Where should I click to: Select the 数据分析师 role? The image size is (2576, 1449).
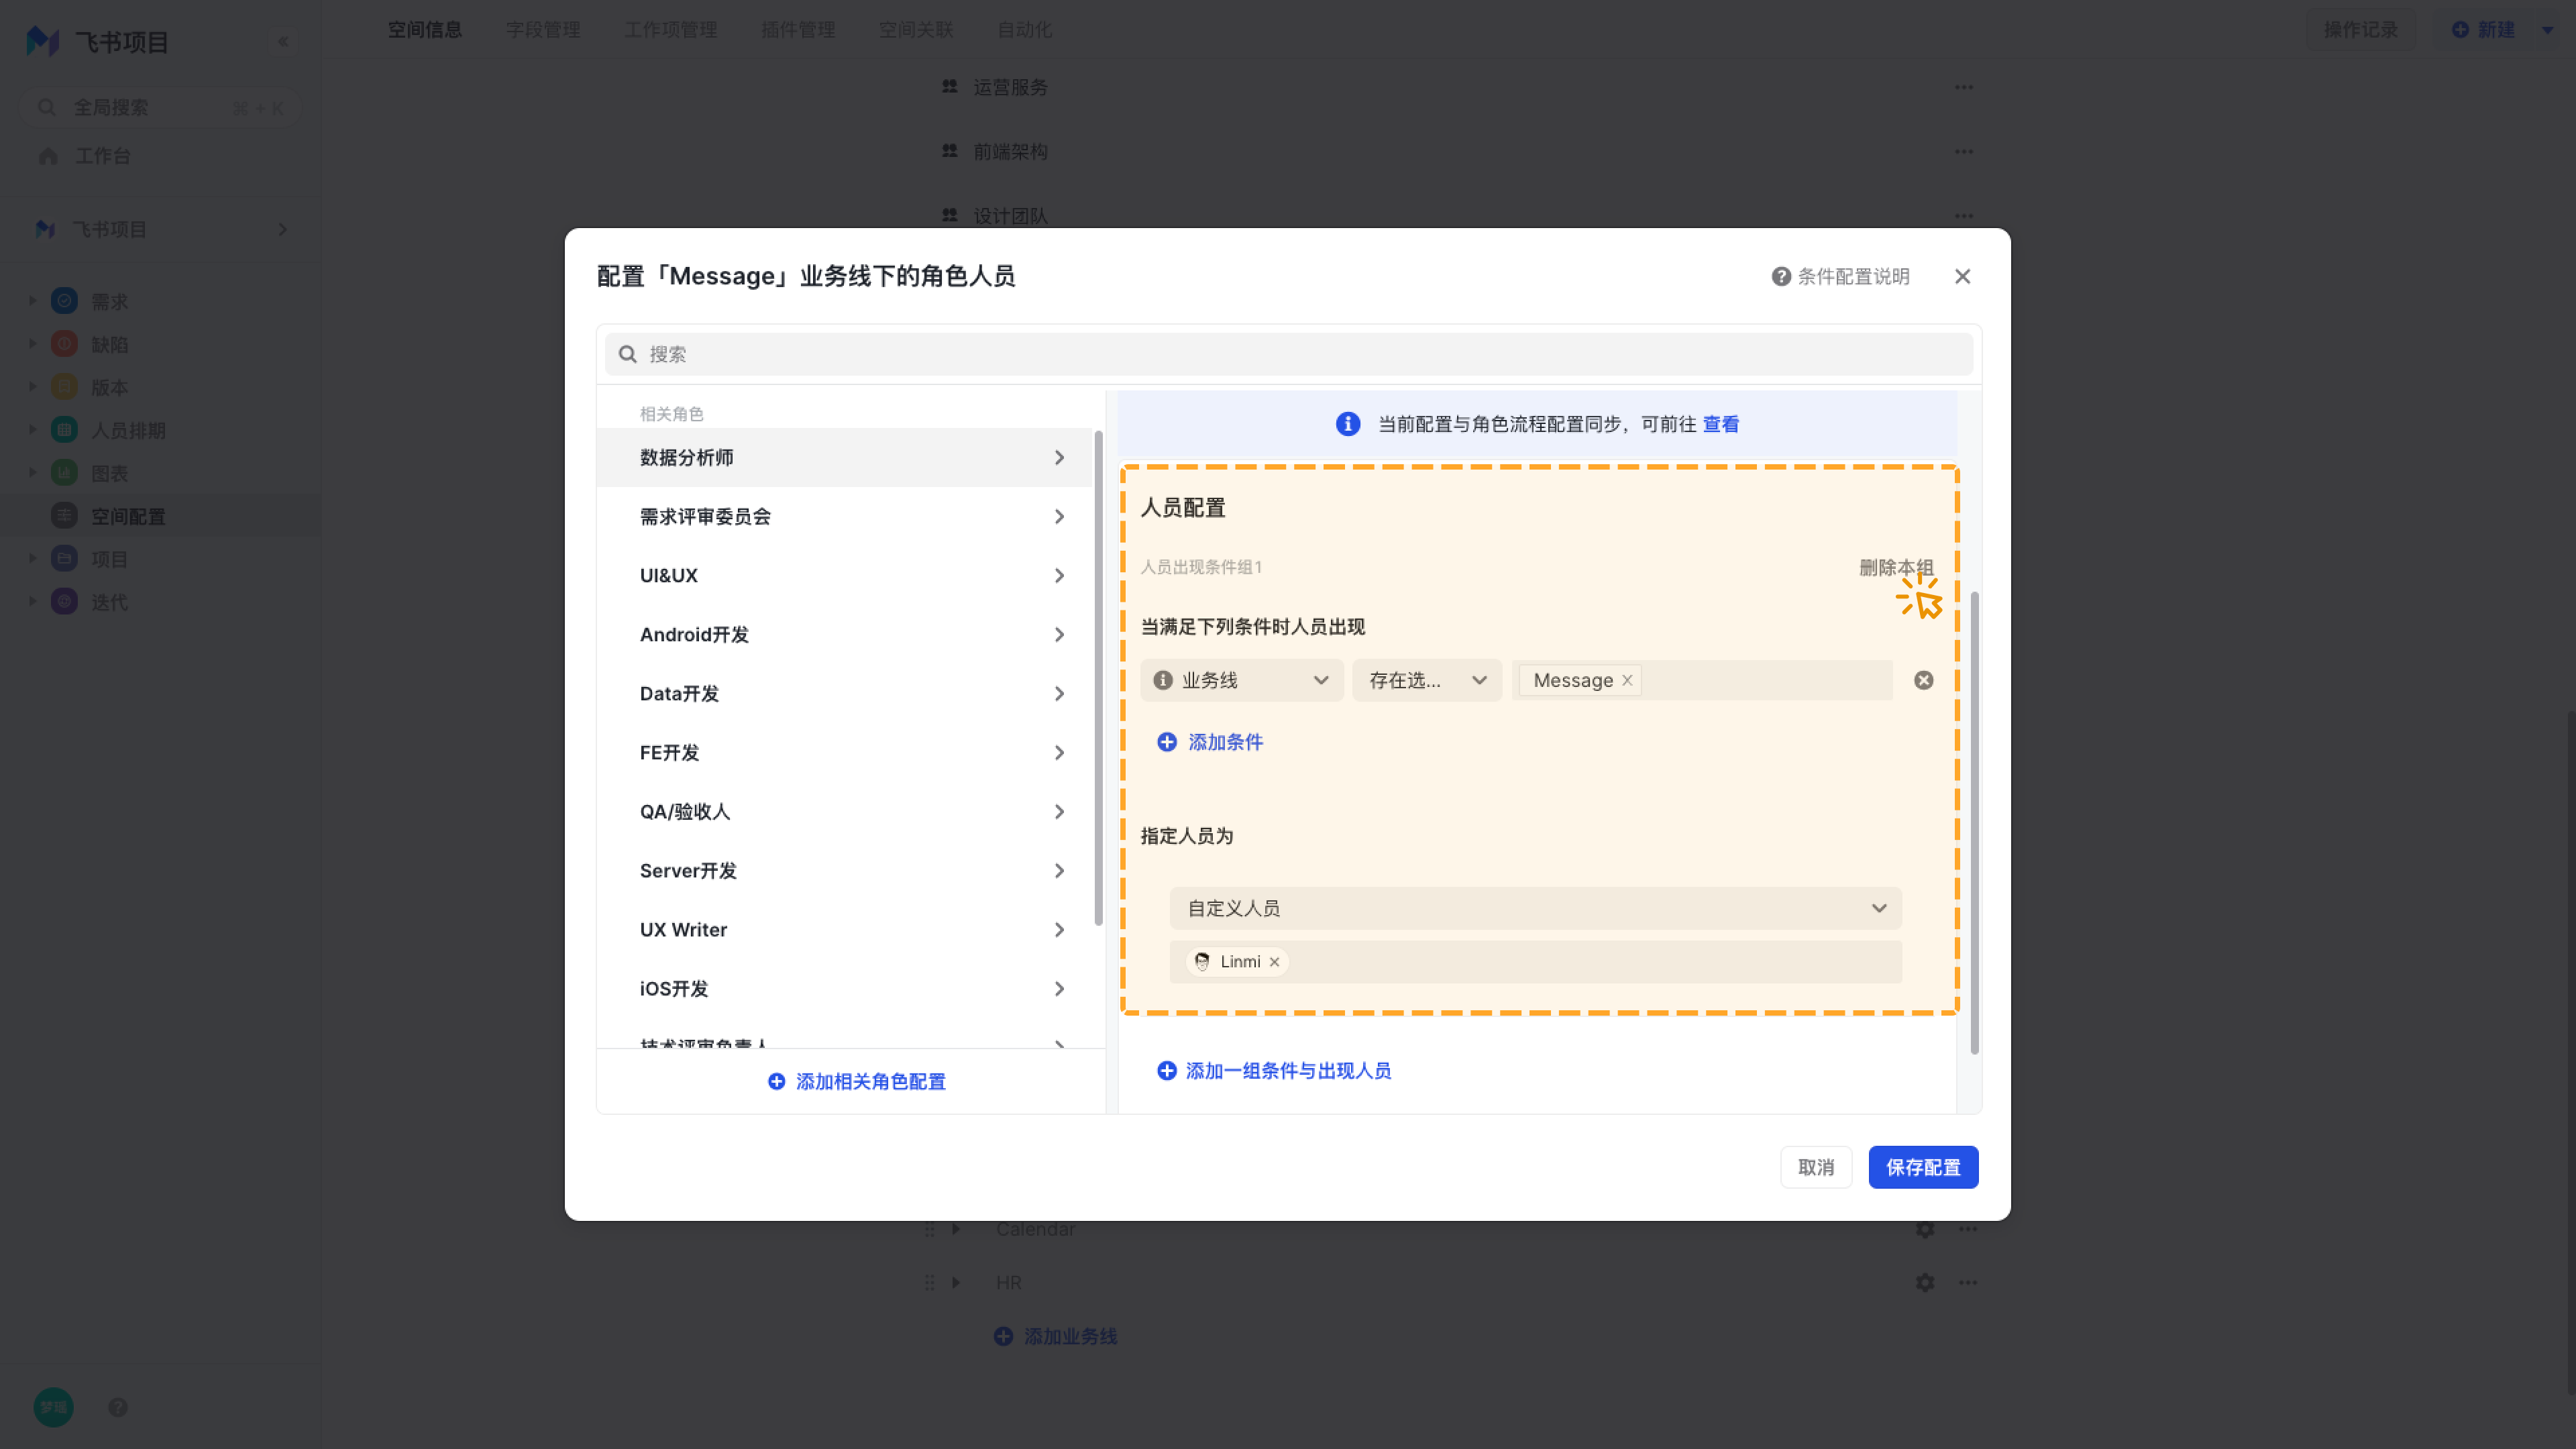coord(845,457)
